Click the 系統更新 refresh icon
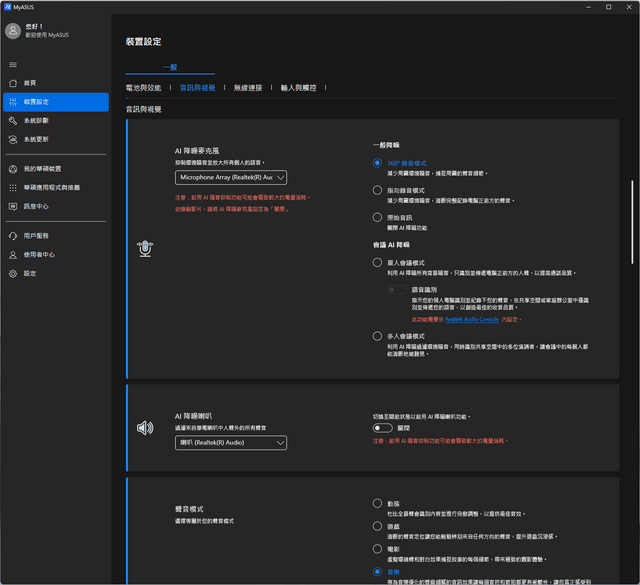This screenshot has height=585, width=640. tap(13, 140)
